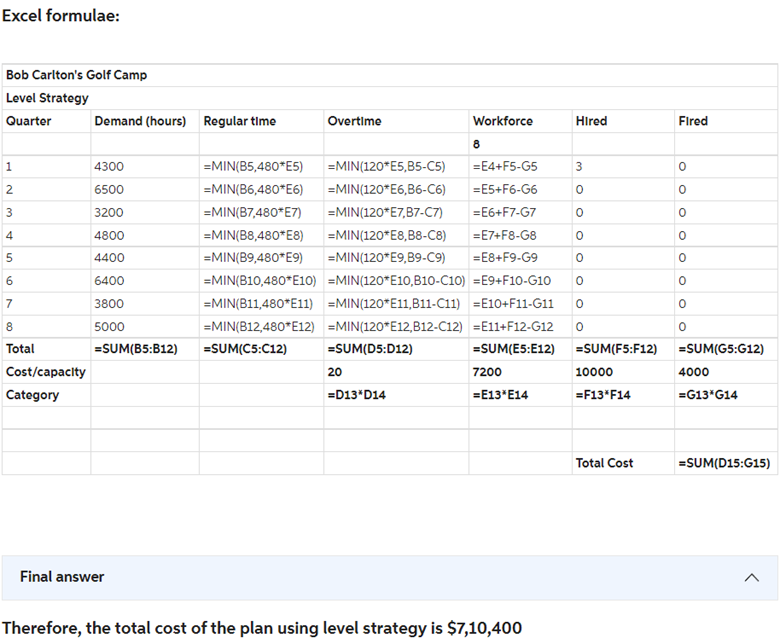The image size is (780, 644).
Task: Click the Cost/capacity row label
Action: [46, 372]
